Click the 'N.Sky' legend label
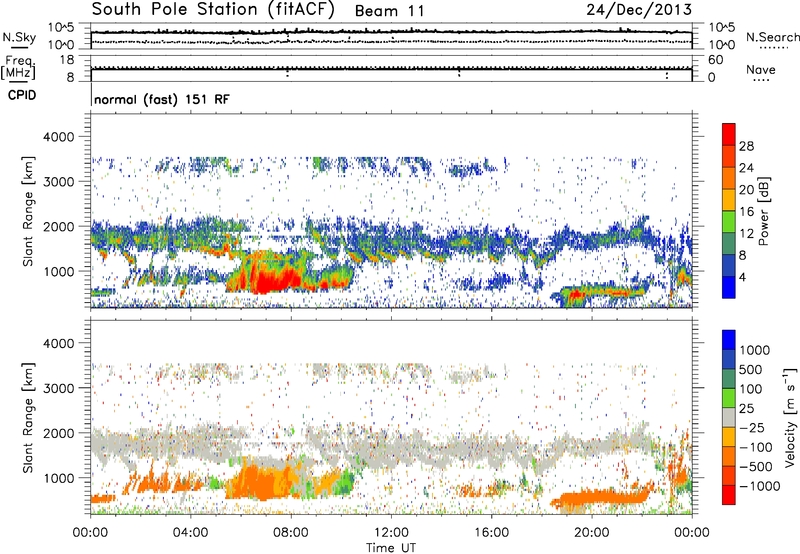Screen dimensions: 800x554 point(19,37)
